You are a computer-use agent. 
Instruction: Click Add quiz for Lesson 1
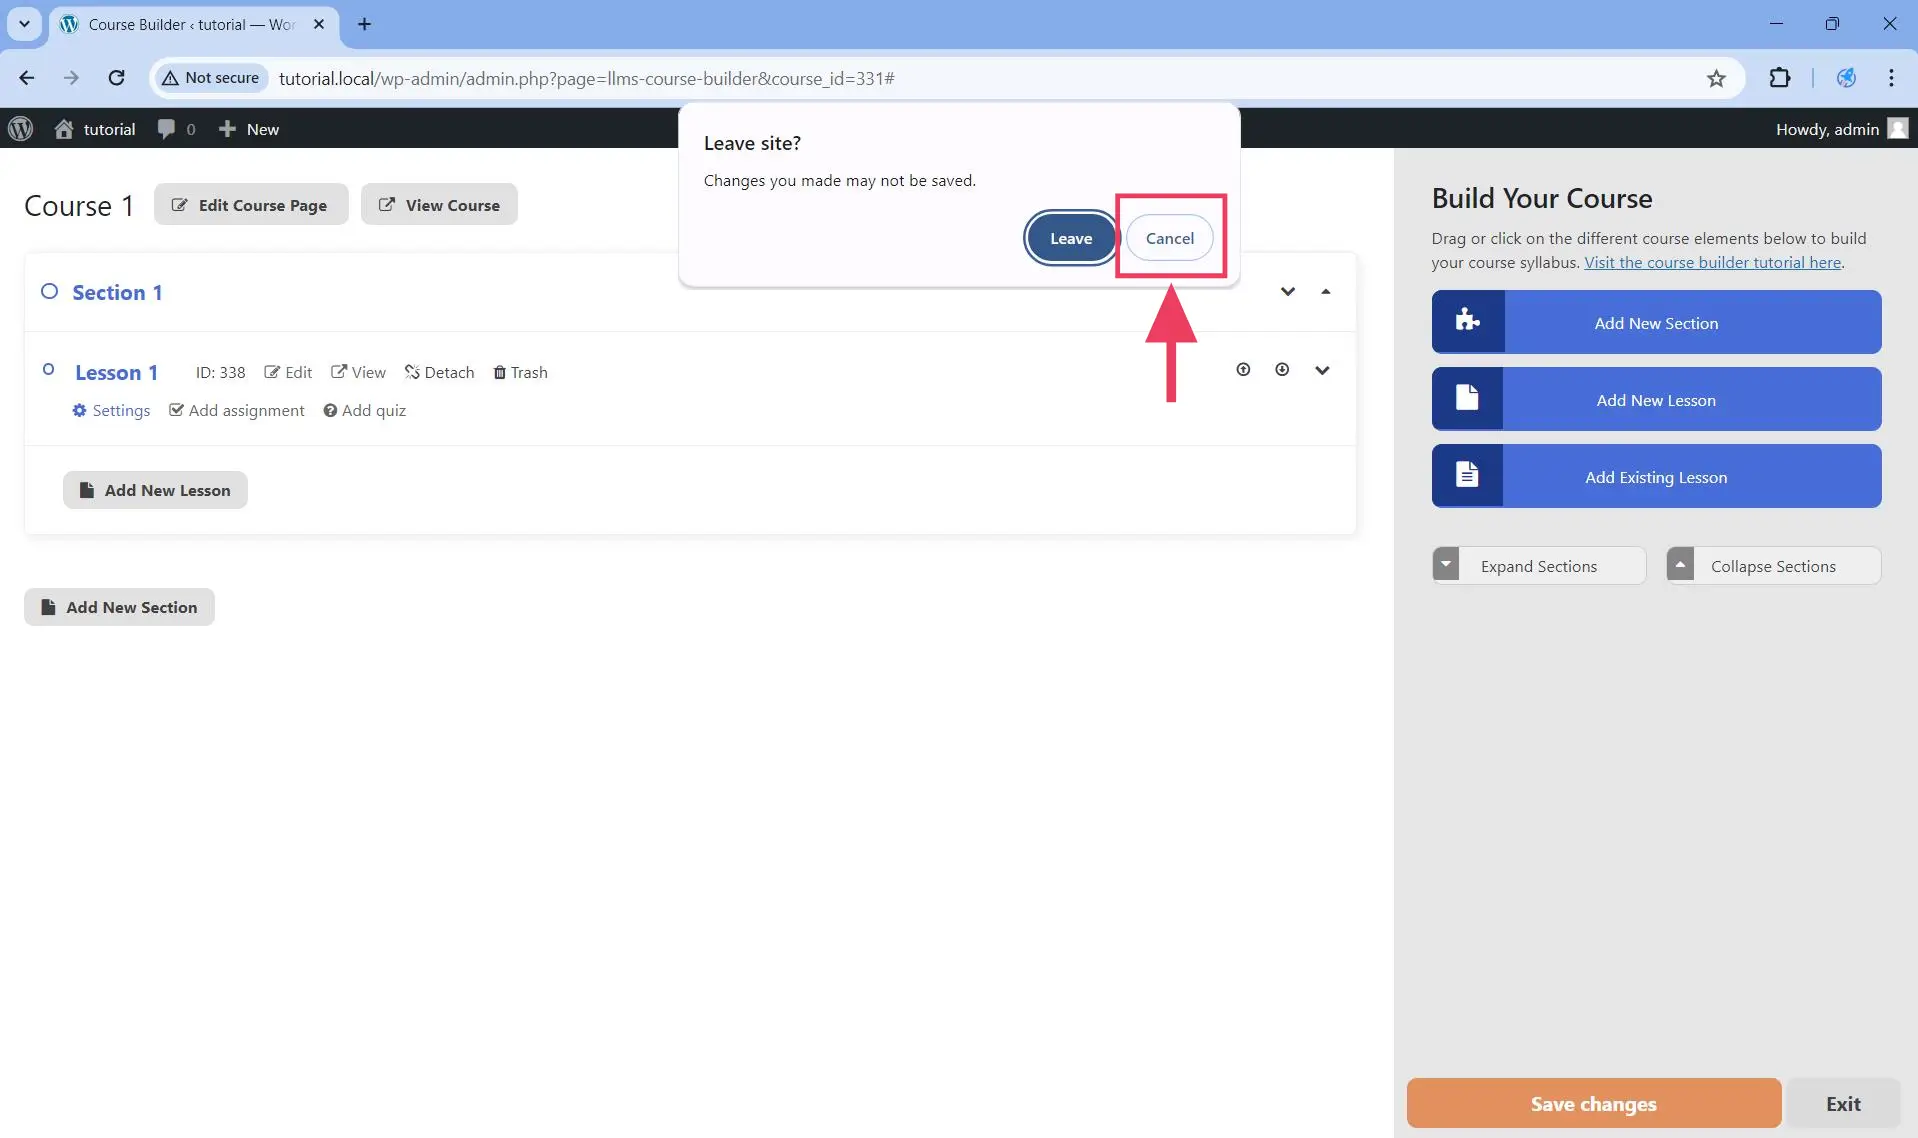(365, 410)
